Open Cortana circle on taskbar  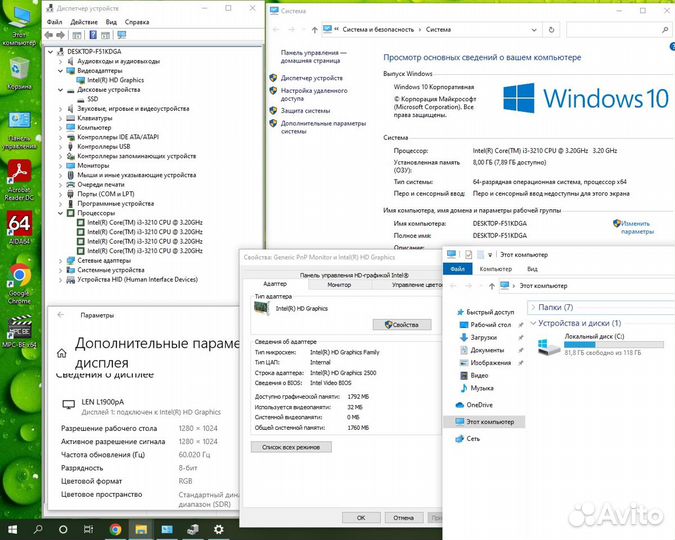(63, 529)
